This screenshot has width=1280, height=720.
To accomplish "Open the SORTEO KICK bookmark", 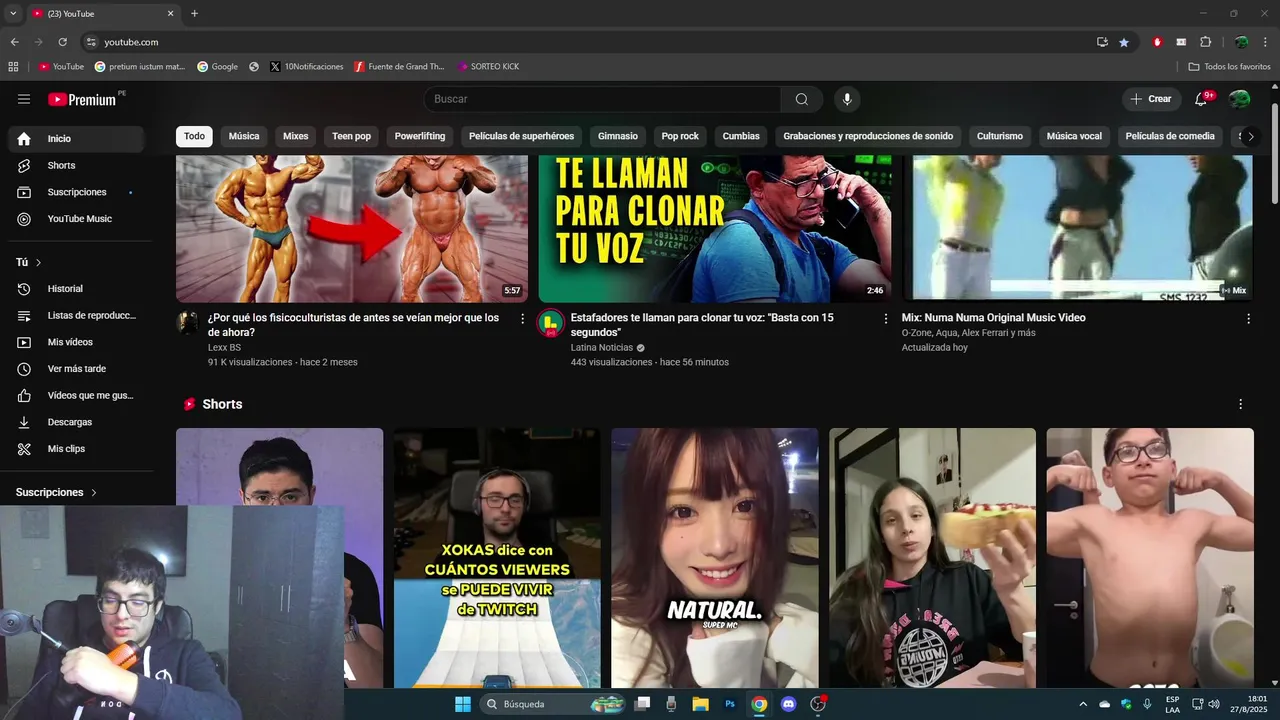I will tap(488, 67).
